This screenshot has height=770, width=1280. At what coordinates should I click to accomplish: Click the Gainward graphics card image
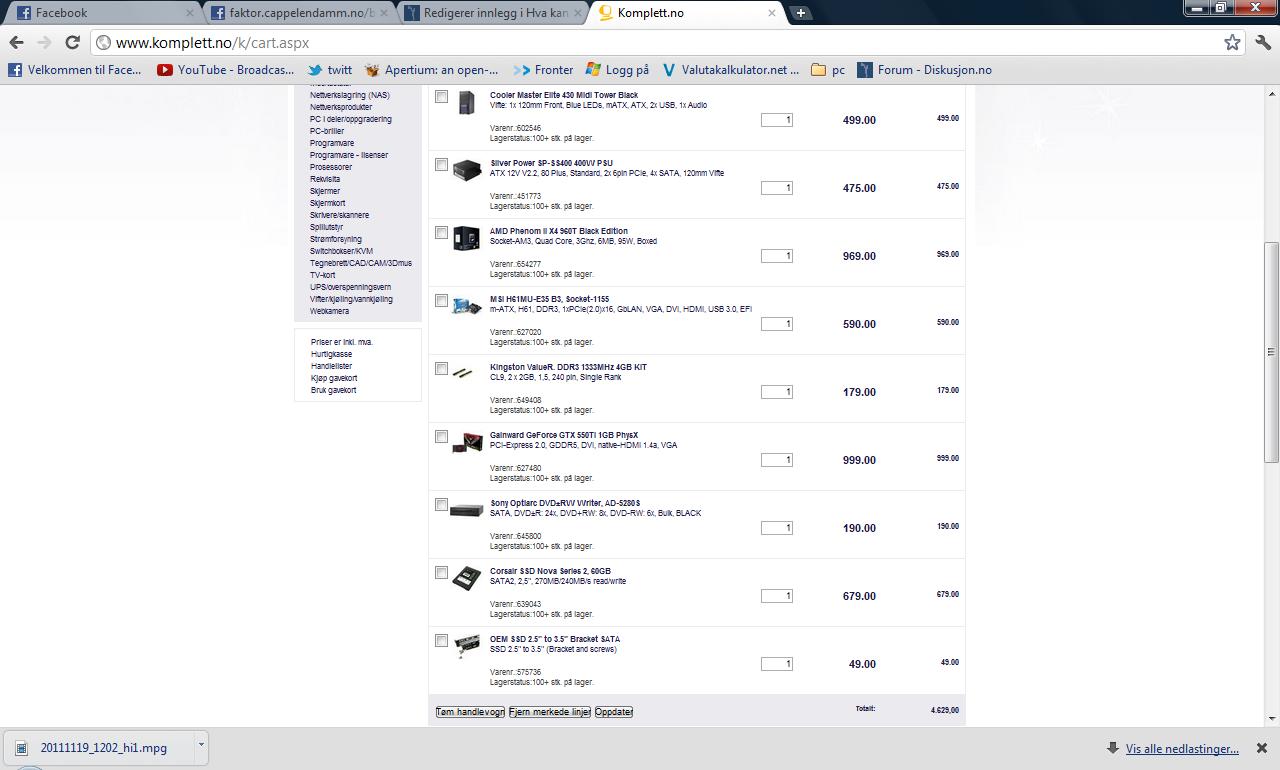click(x=466, y=442)
